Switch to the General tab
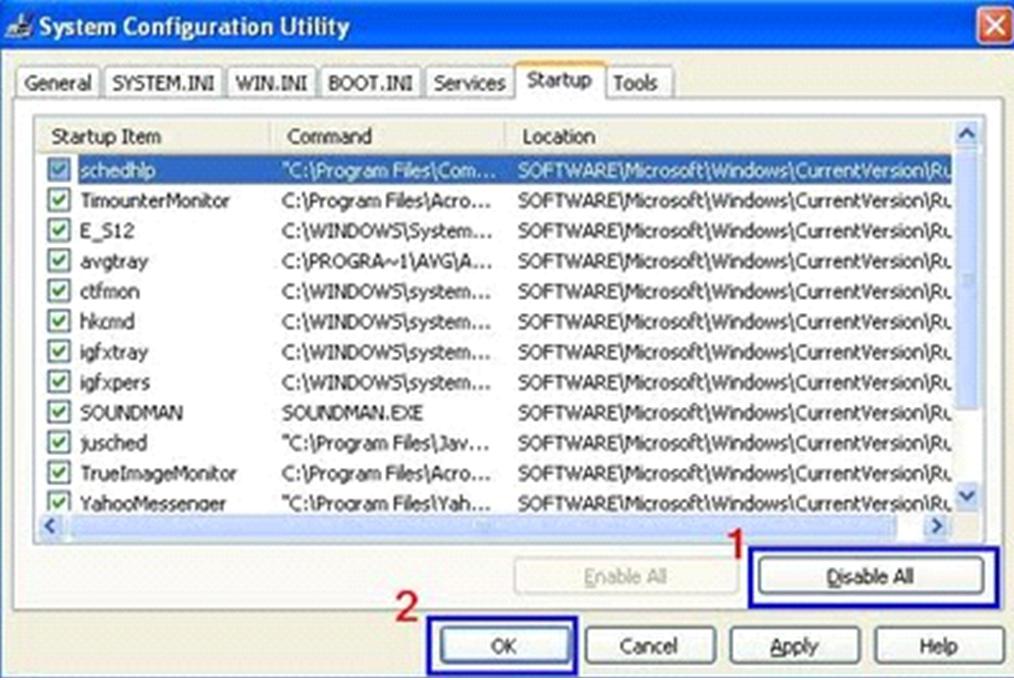Screen dimensions: 1014x680 [58, 83]
